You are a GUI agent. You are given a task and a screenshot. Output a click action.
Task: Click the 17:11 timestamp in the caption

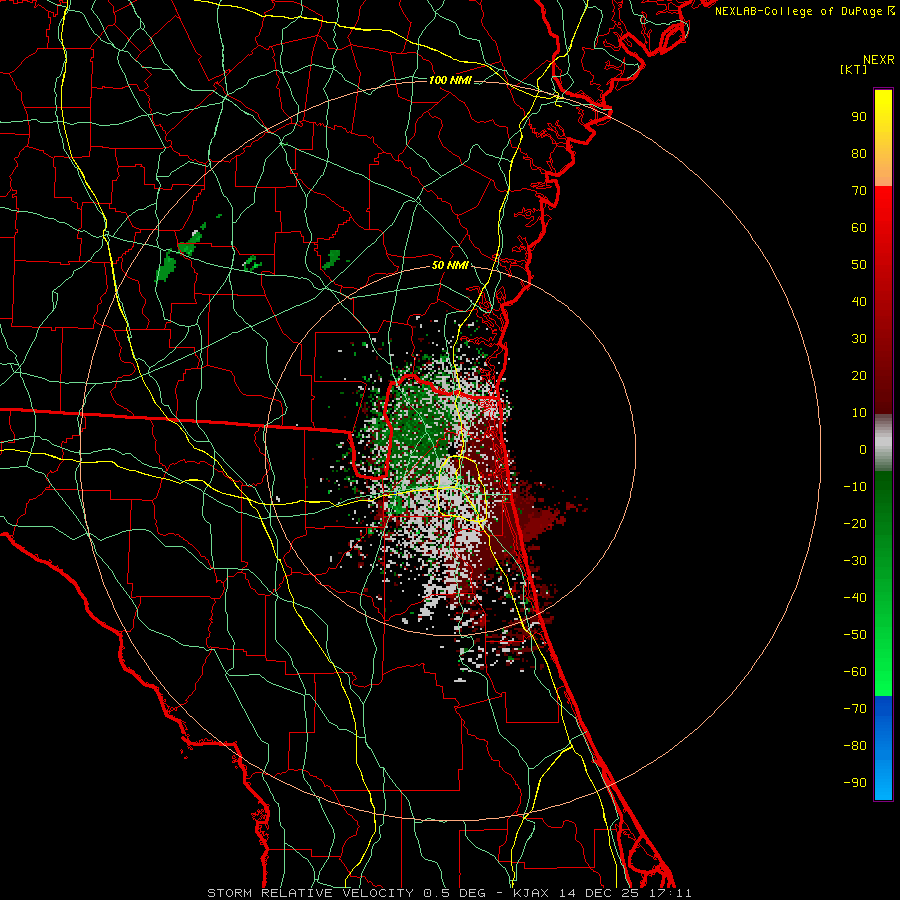click(x=670, y=893)
